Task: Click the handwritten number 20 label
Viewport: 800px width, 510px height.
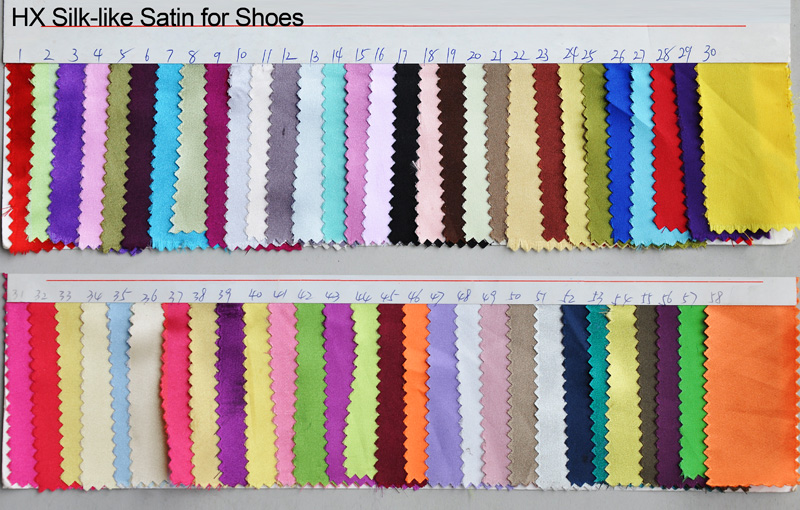Action: (474, 55)
